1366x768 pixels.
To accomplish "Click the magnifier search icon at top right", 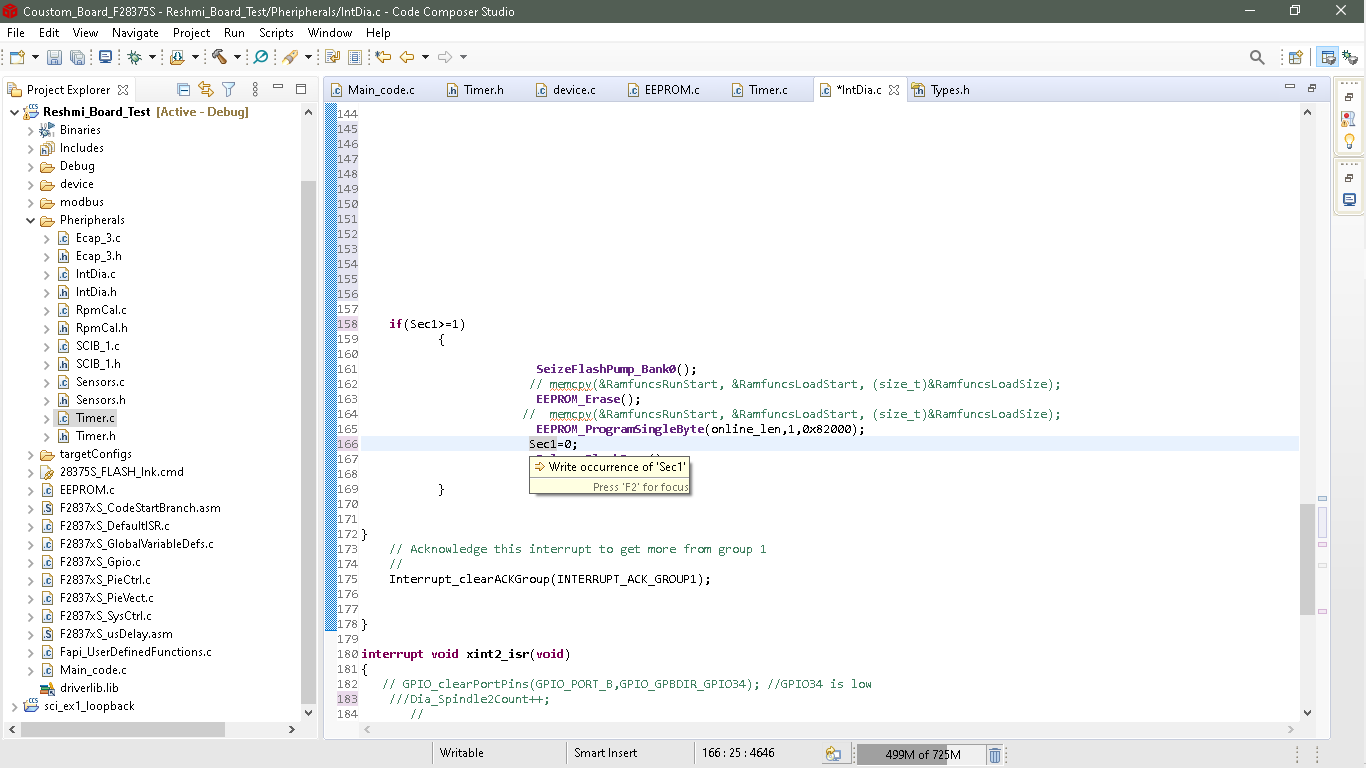I will click(x=1257, y=57).
